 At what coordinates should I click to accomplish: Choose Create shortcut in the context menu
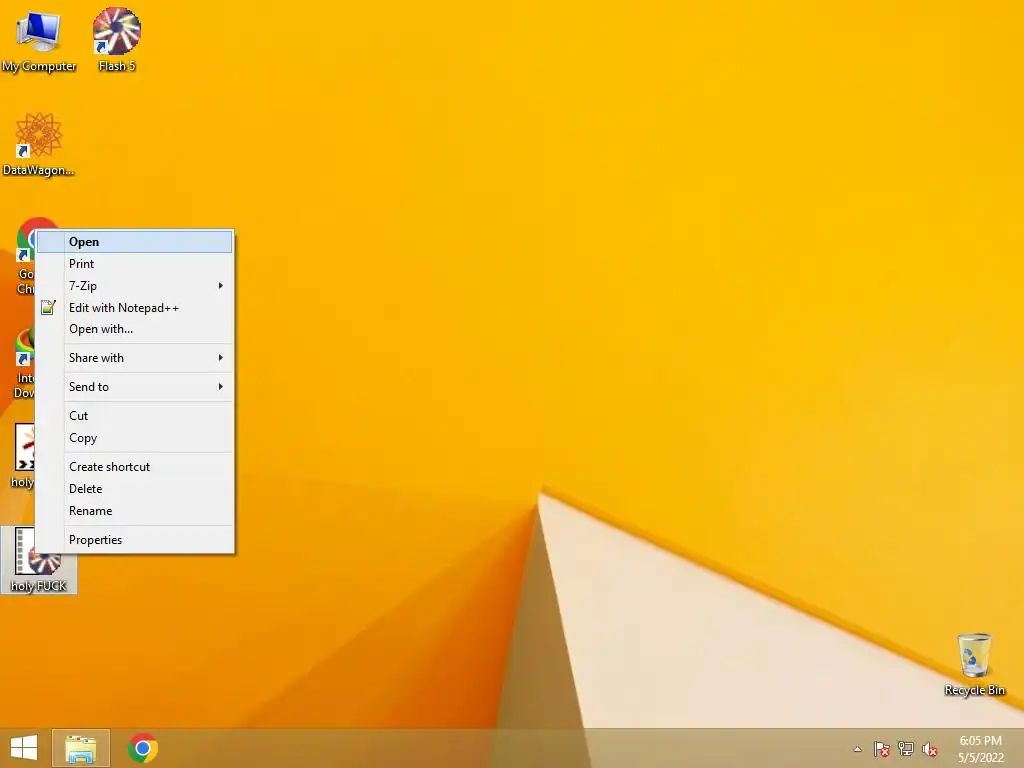click(x=135, y=467)
